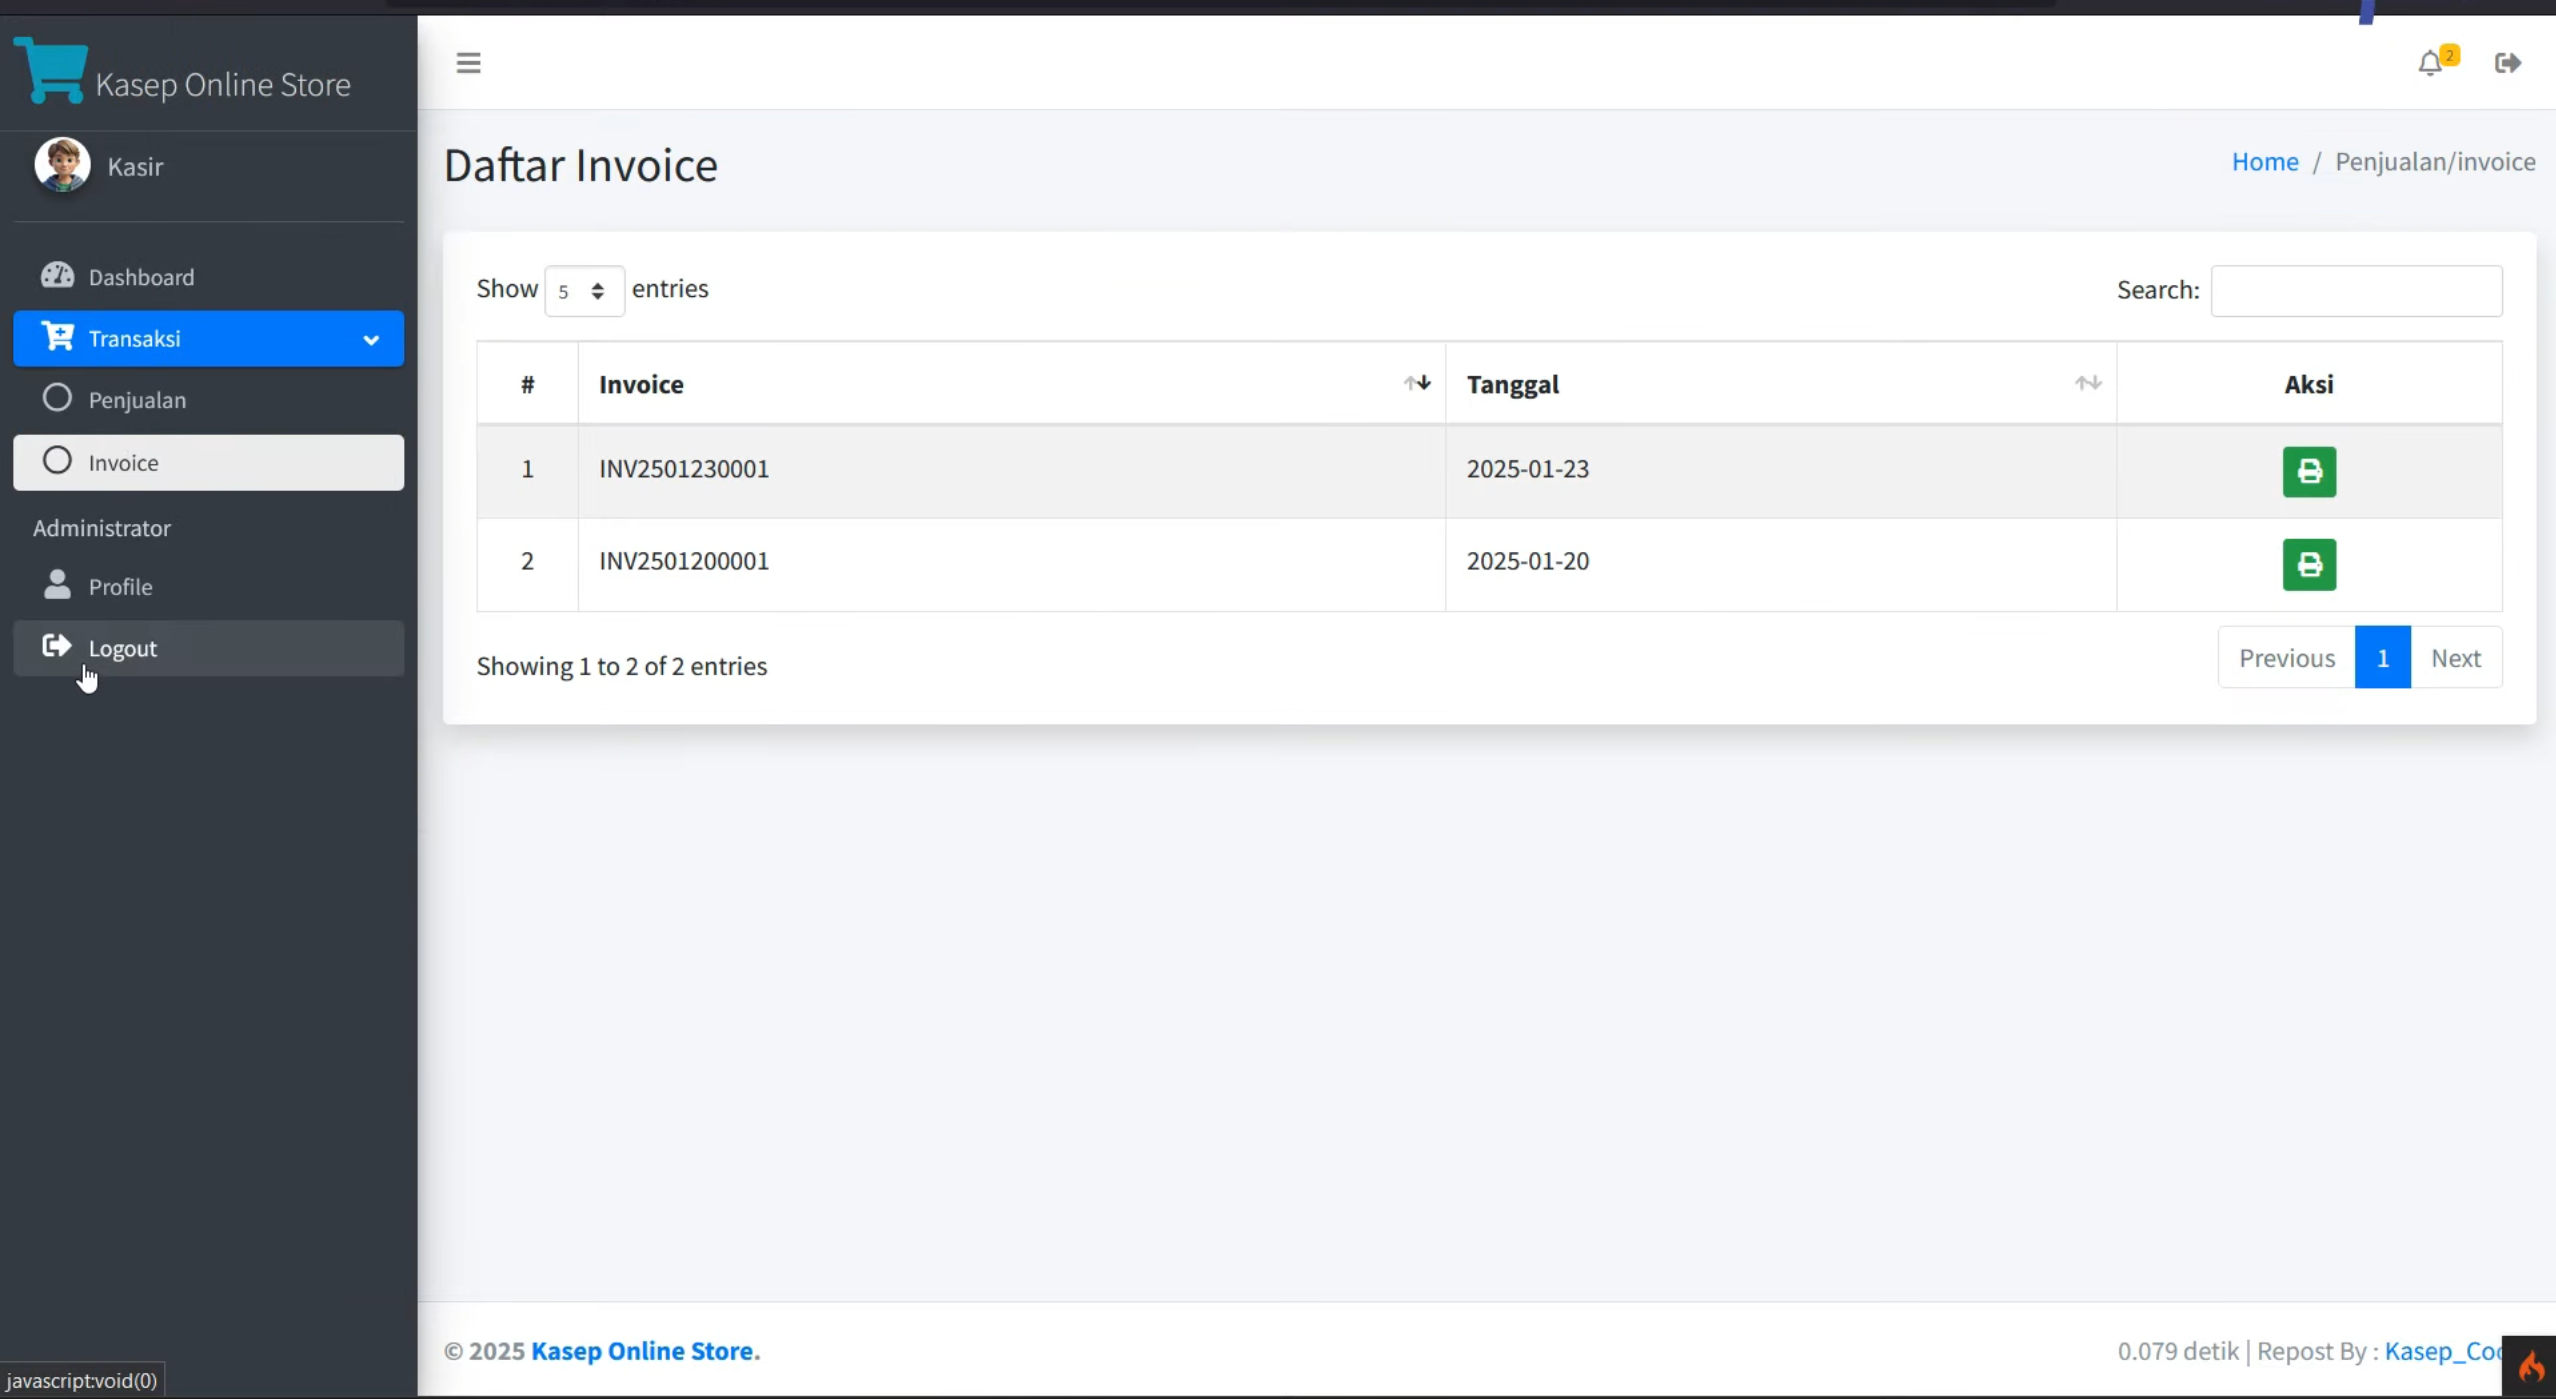
Task: Sort table by Tanggal column arrows
Action: pos(2087,383)
